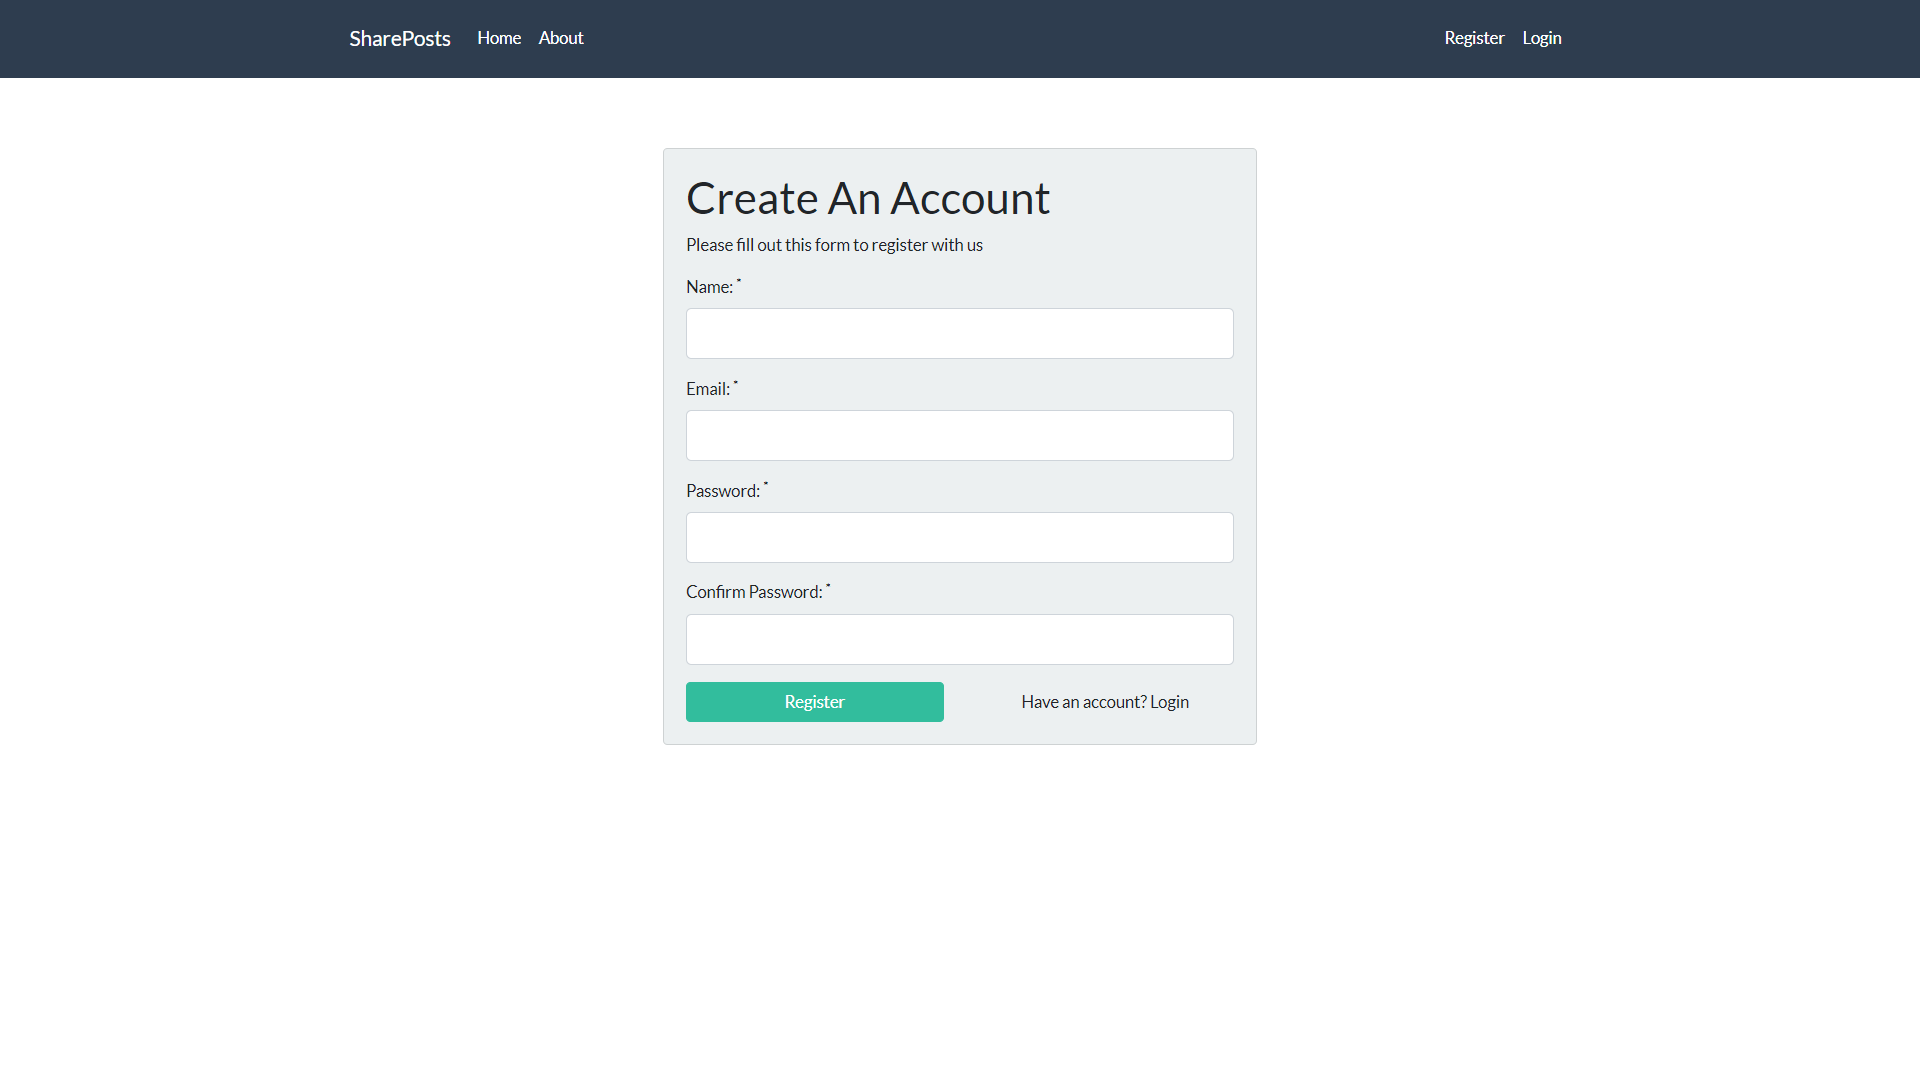The image size is (1920, 1080).
Task: Click the form background panel area
Action: coord(960,446)
